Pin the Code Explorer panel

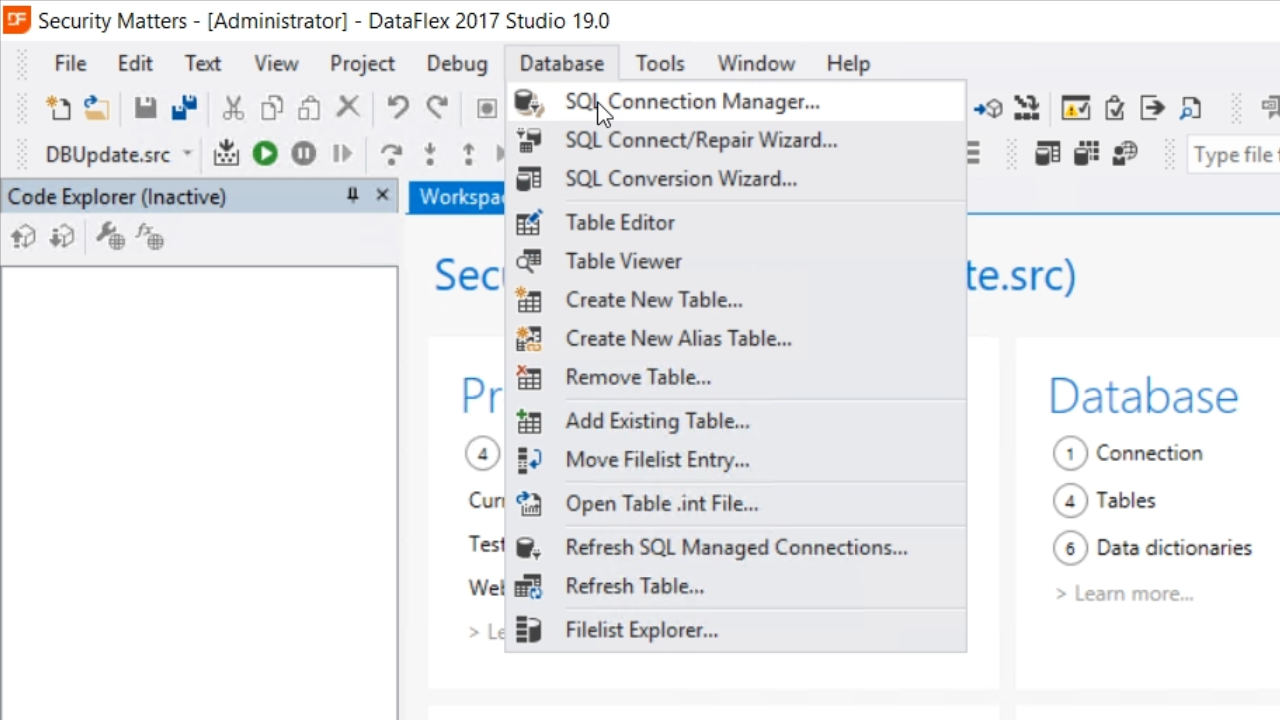(x=352, y=195)
